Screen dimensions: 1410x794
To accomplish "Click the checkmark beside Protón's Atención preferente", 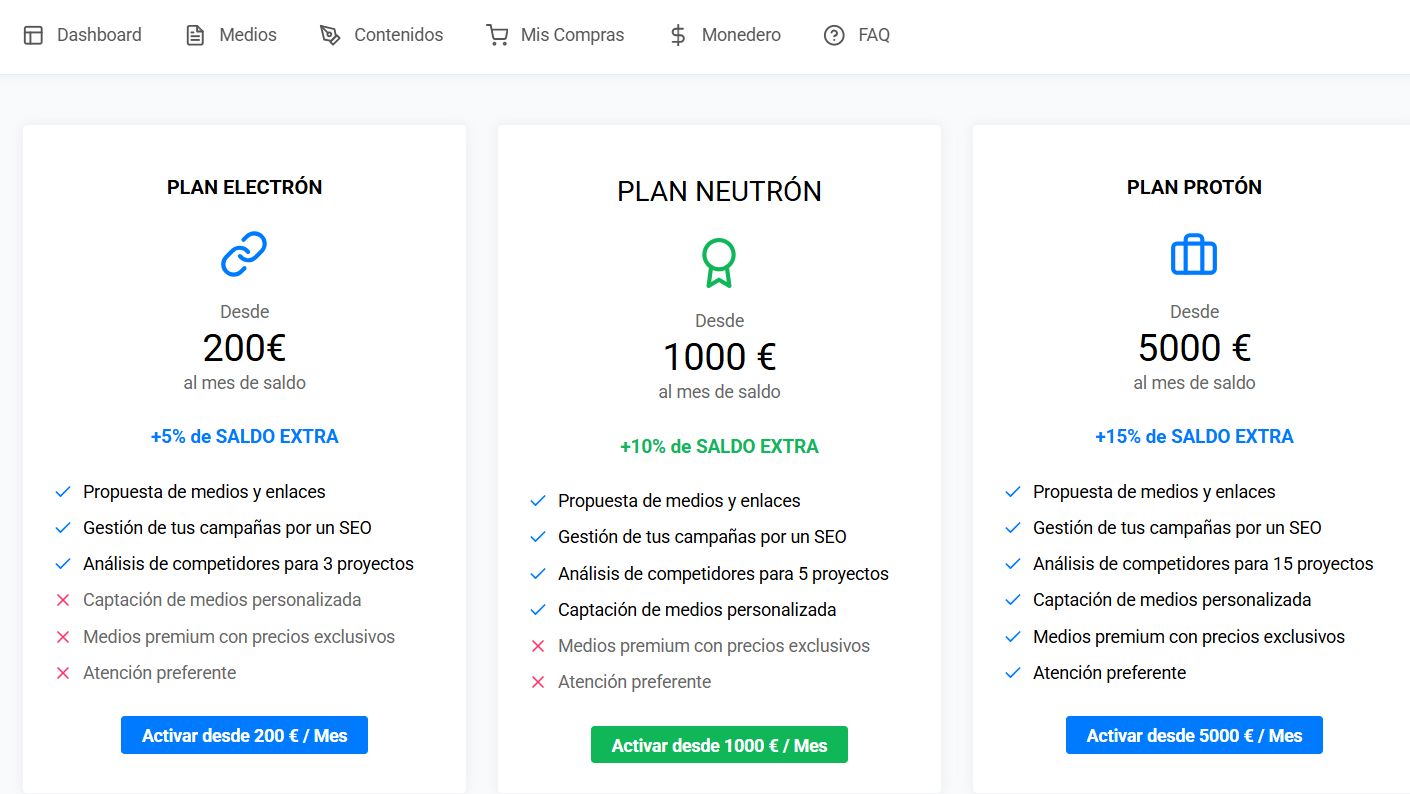I will [1013, 673].
